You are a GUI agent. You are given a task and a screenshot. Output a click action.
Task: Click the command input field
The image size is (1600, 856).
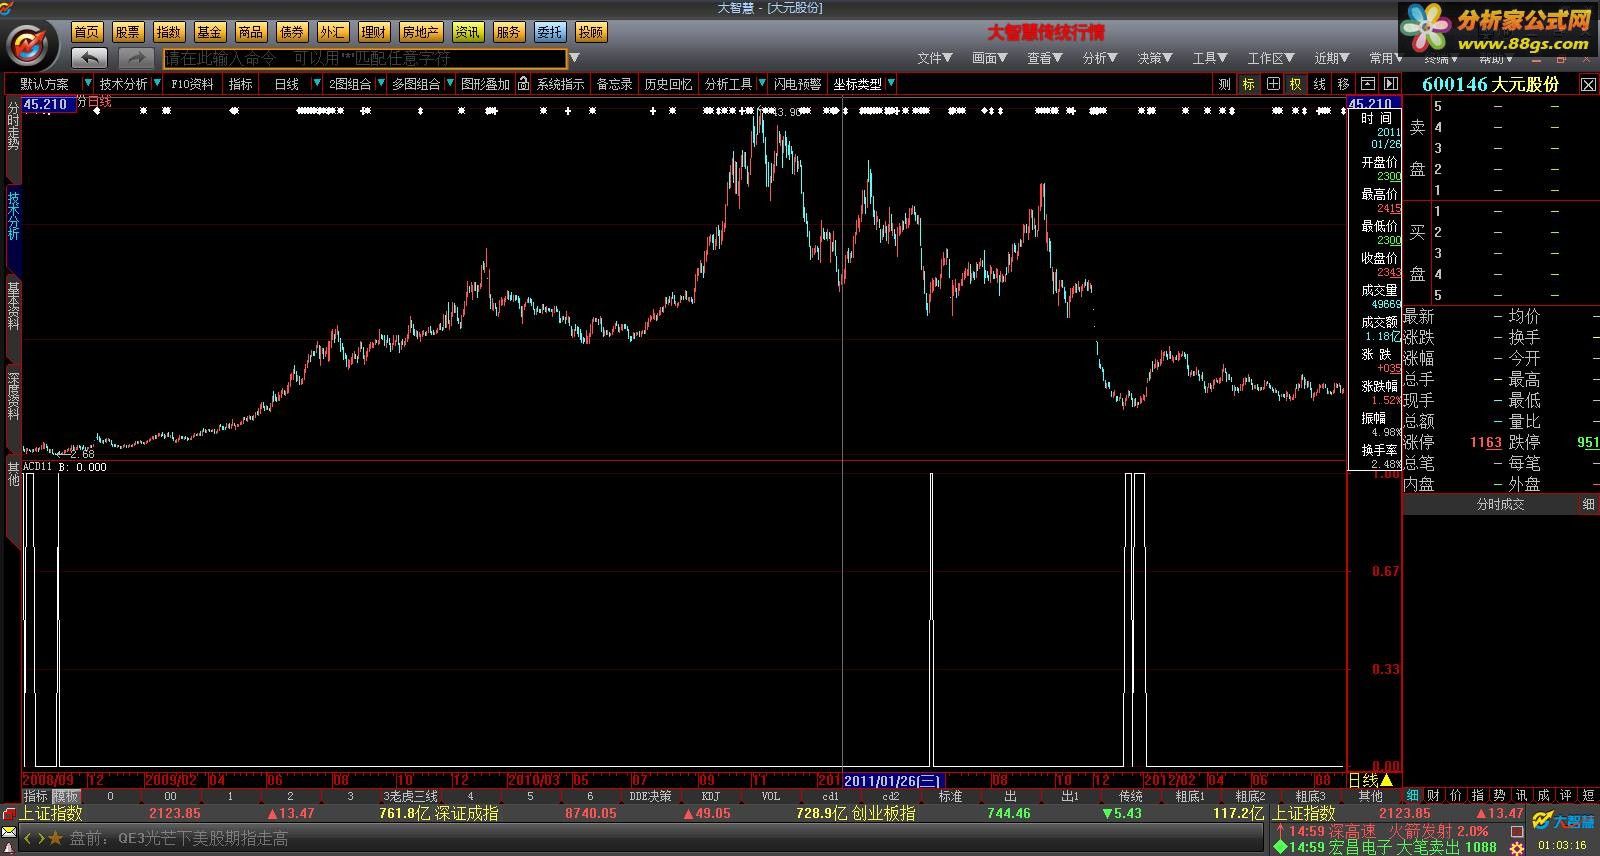[364, 58]
